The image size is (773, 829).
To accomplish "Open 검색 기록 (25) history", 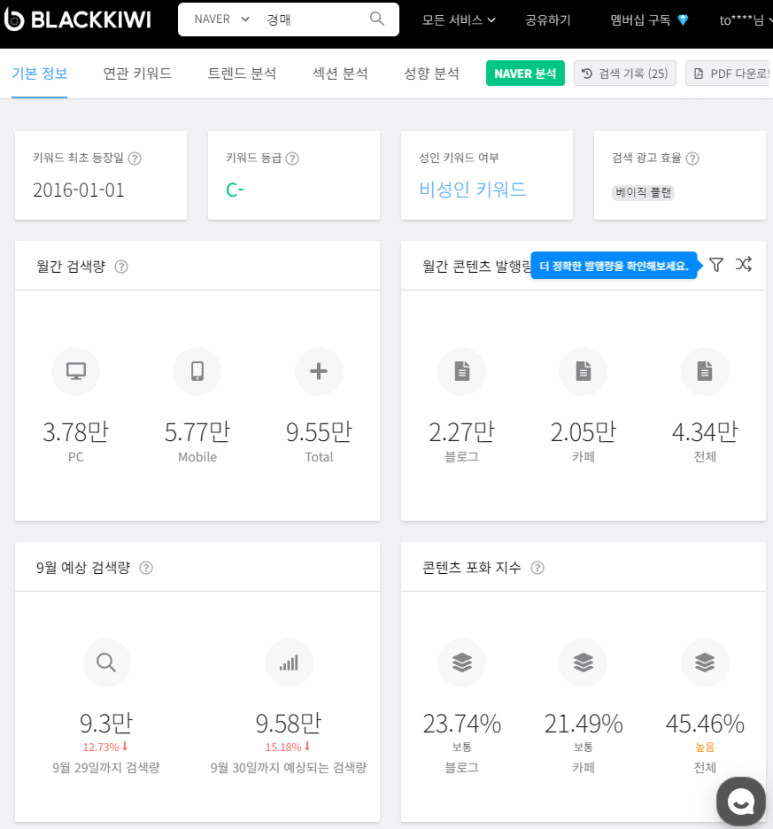I will (x=625, y=73).
